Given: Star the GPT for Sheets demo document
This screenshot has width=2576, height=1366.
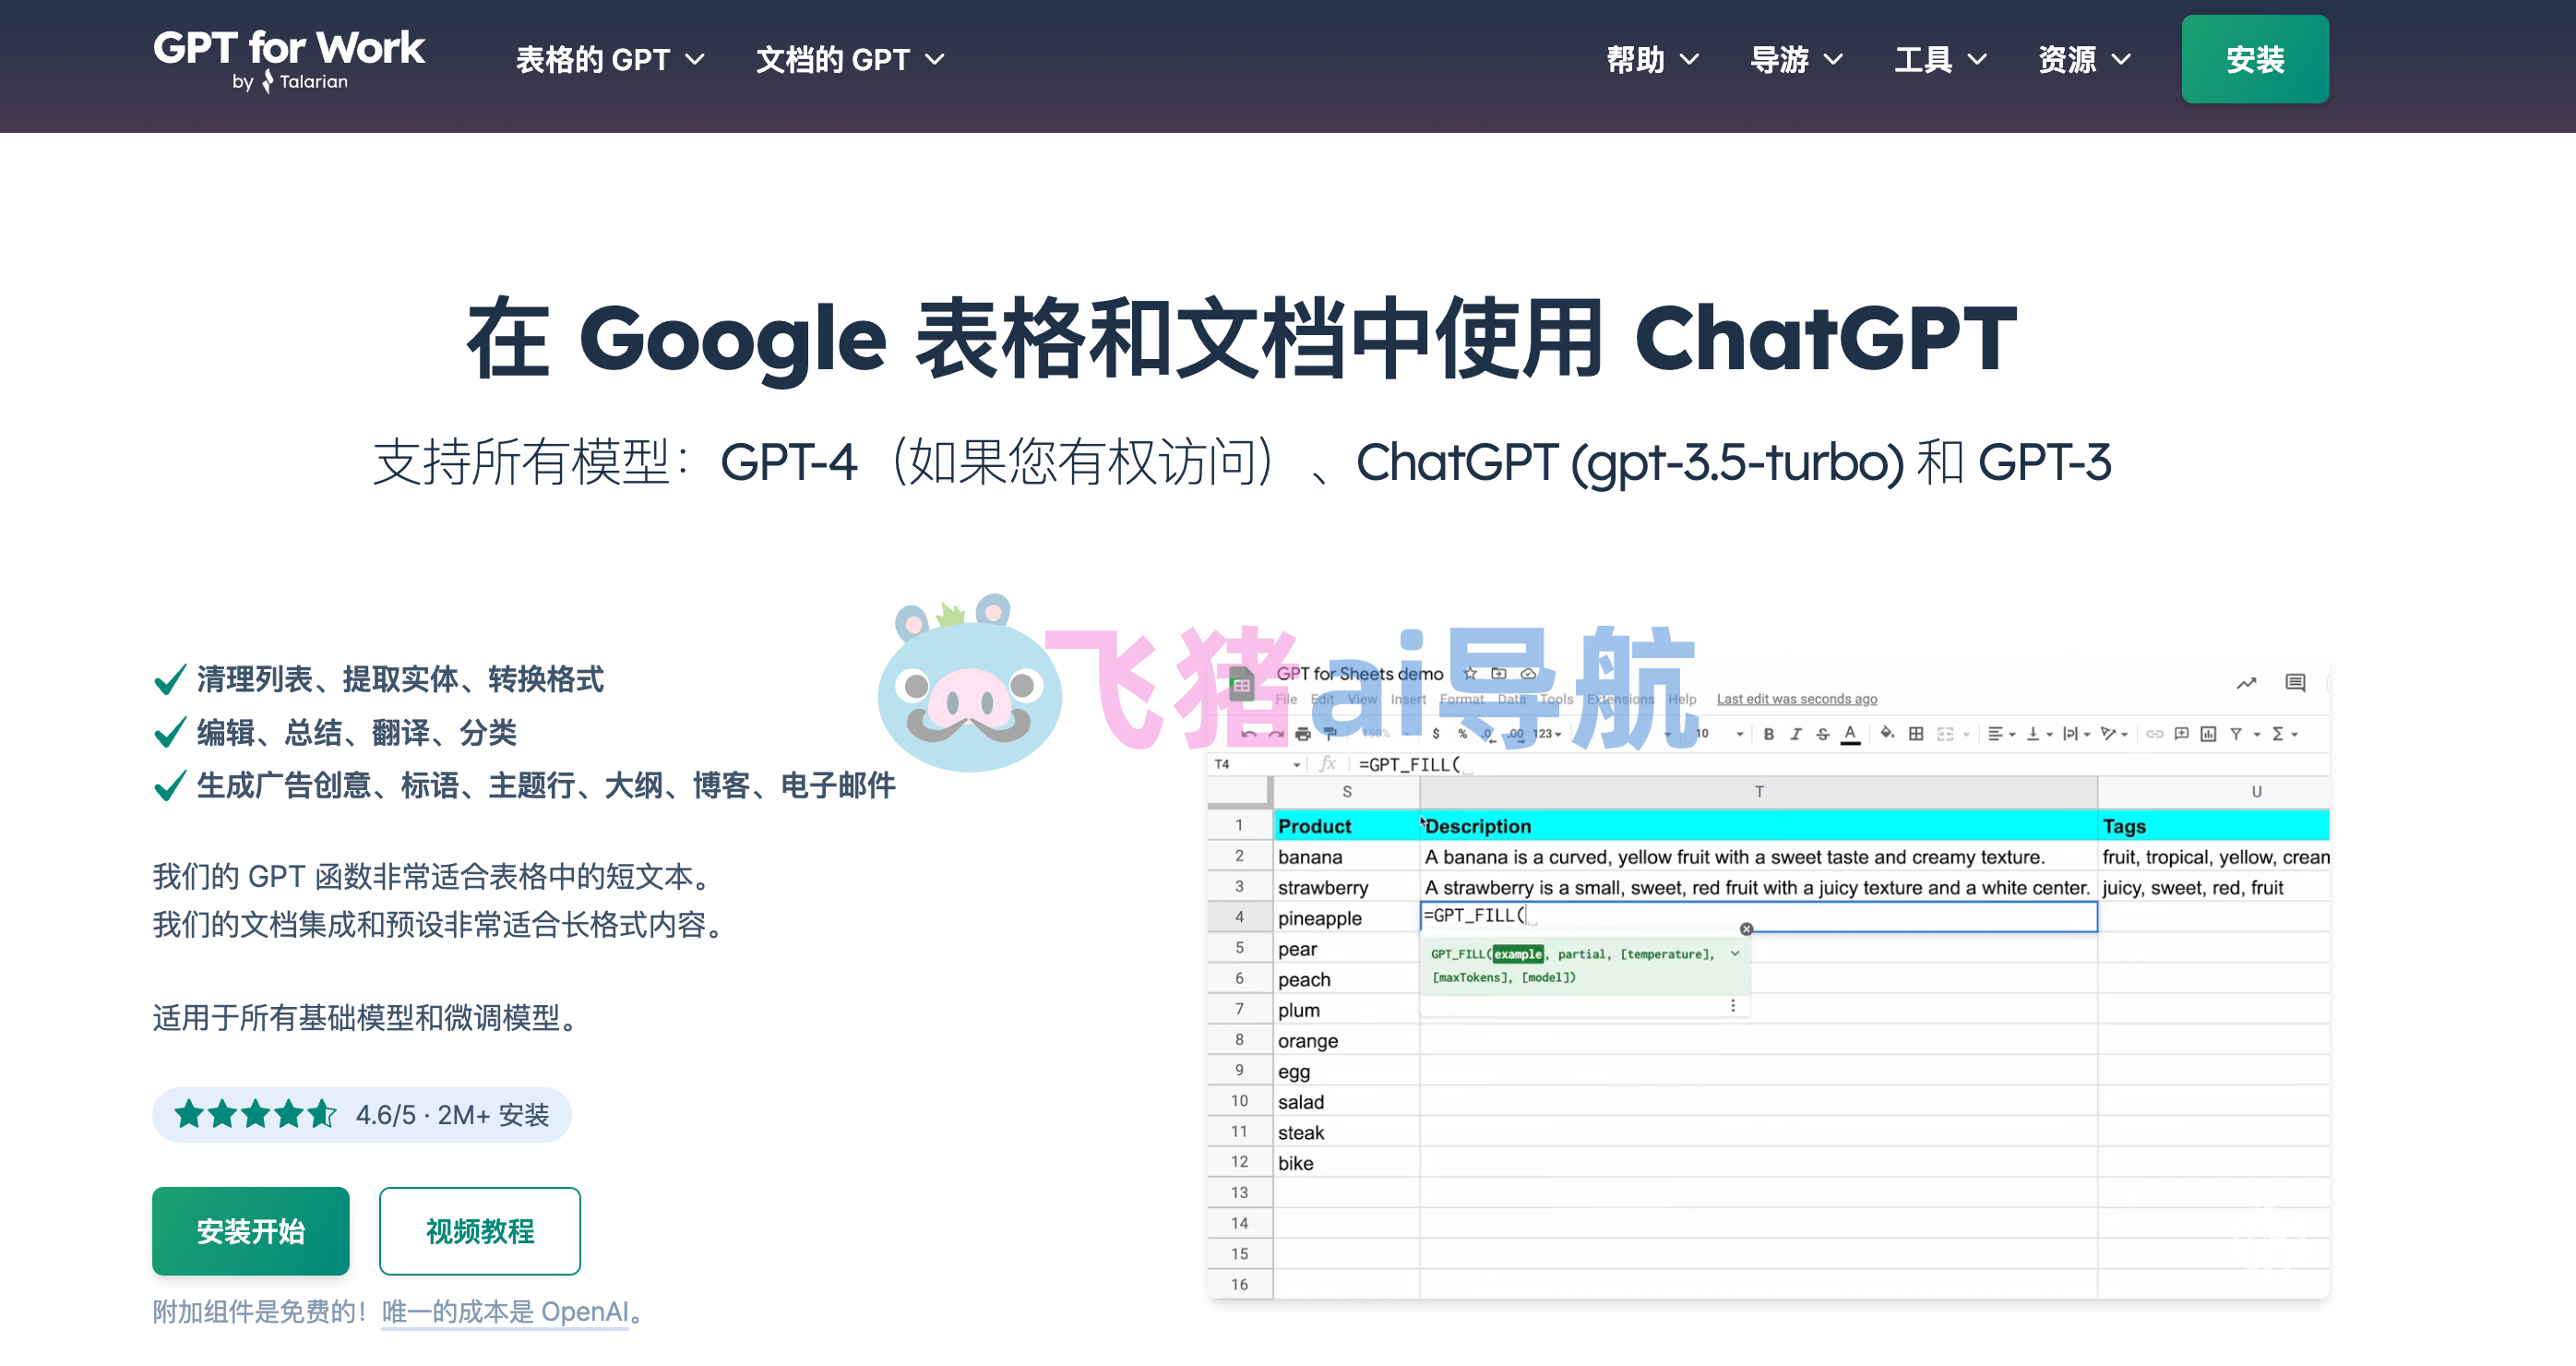Looking at the screenshot, I should tap(1470, 673).
